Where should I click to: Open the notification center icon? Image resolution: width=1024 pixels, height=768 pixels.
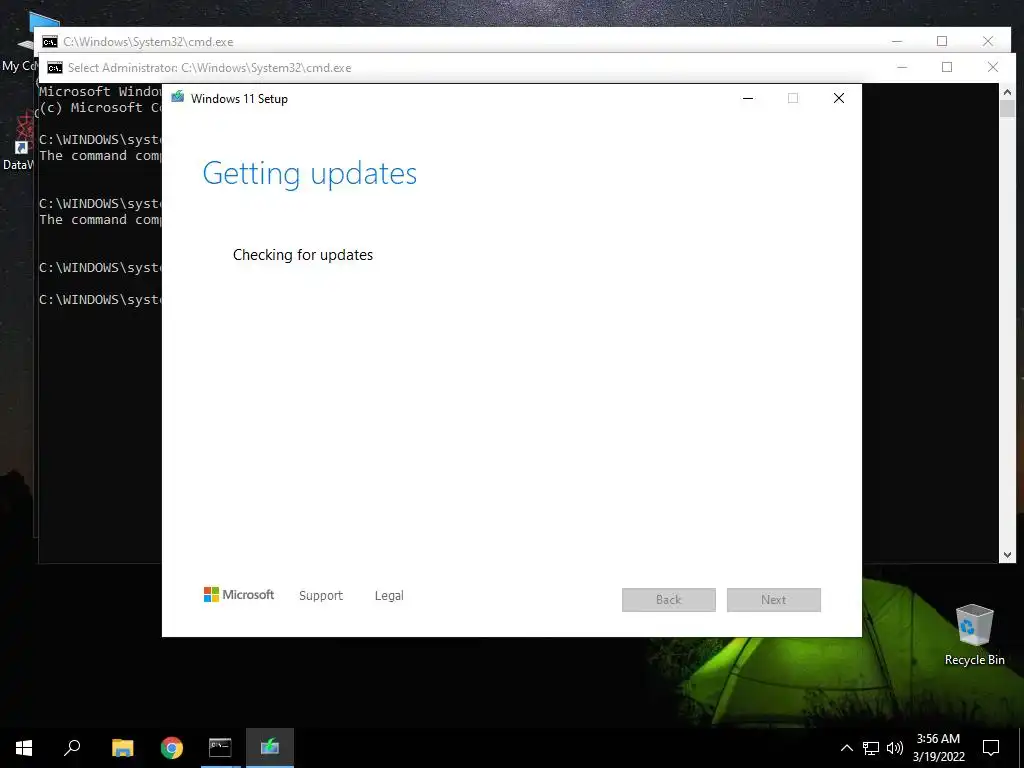click(991, 748)
